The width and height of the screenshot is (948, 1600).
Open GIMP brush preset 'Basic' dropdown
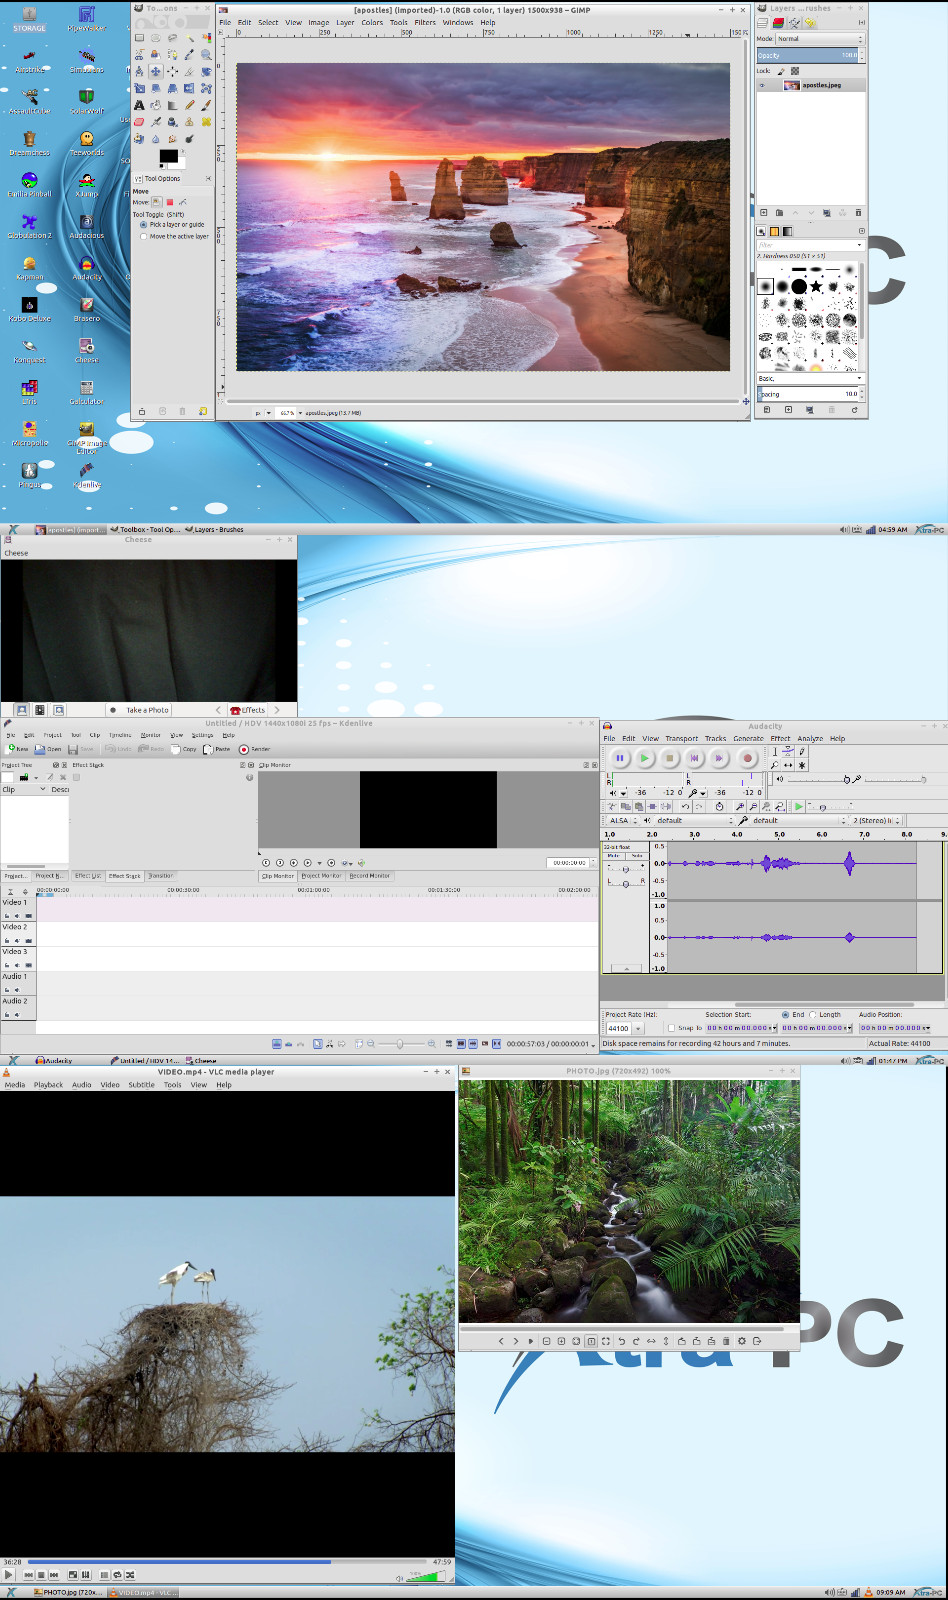point(809,378)
